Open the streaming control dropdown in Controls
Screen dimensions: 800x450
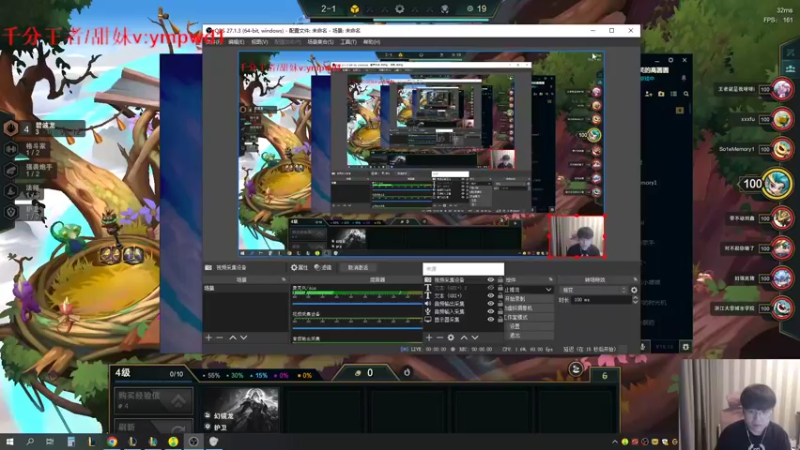(548, 290)
